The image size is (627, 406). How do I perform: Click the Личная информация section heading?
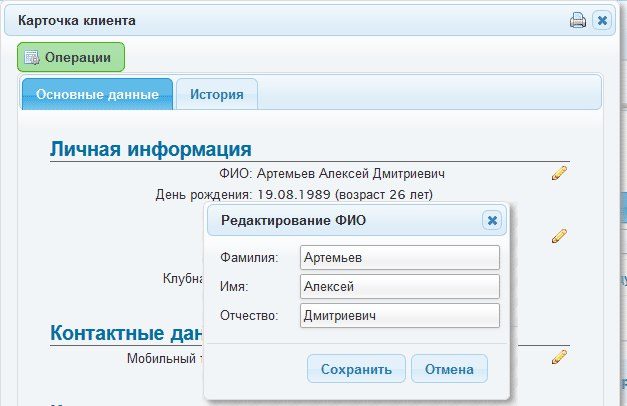(151, 149)
